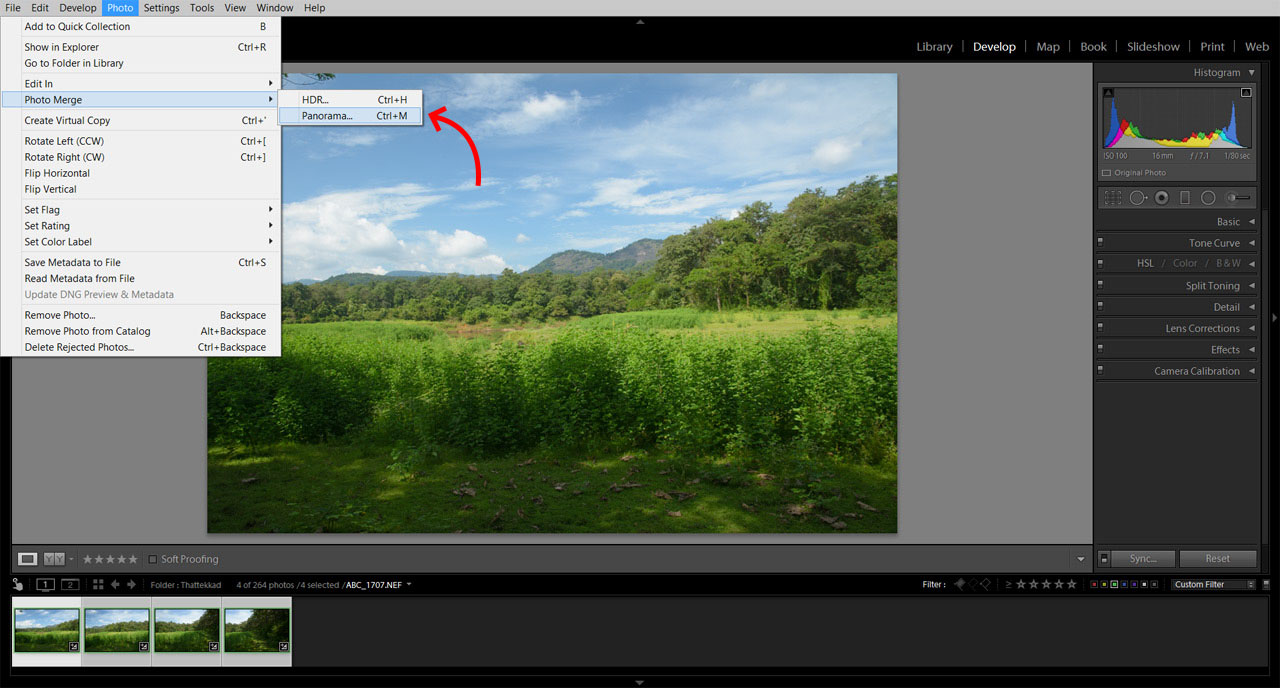
Task: Select the Spot Removal tool
Action: point(1137,197)
